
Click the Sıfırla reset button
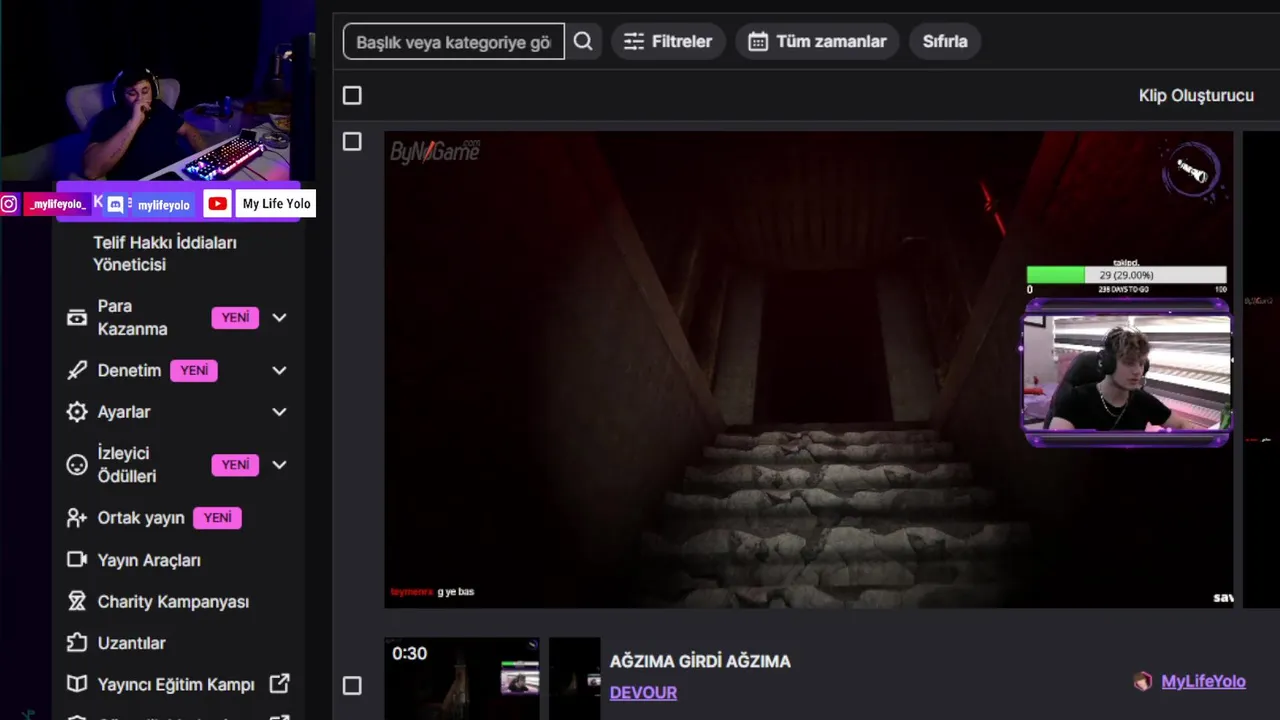coord(945,41)
